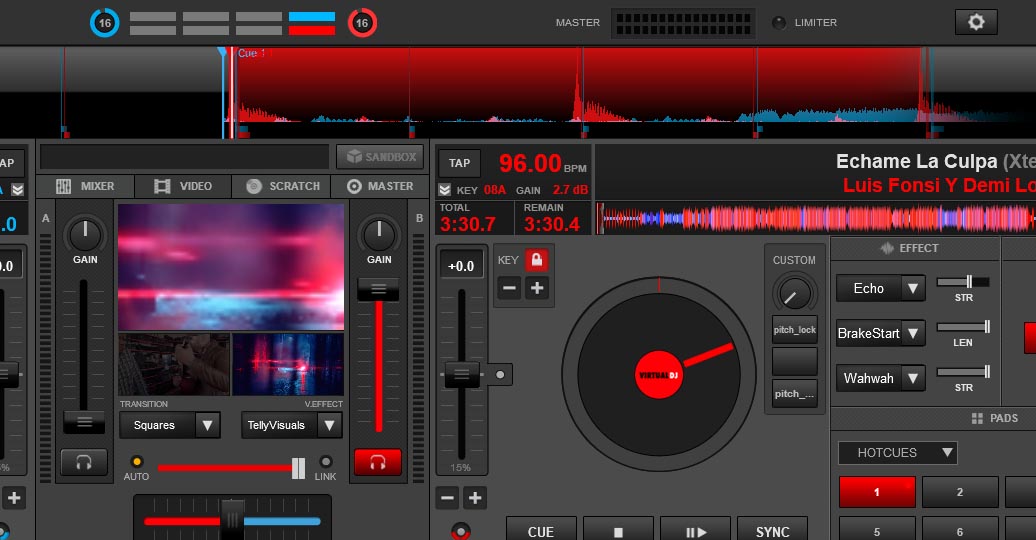Click the audio crossfader handle
Viewport: 1036px width, 540px height.
point(232,520)
